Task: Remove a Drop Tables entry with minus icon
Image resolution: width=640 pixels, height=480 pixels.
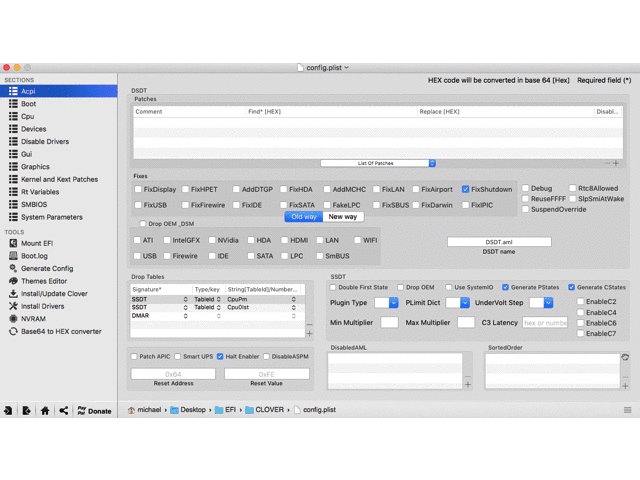Action: 309,324
